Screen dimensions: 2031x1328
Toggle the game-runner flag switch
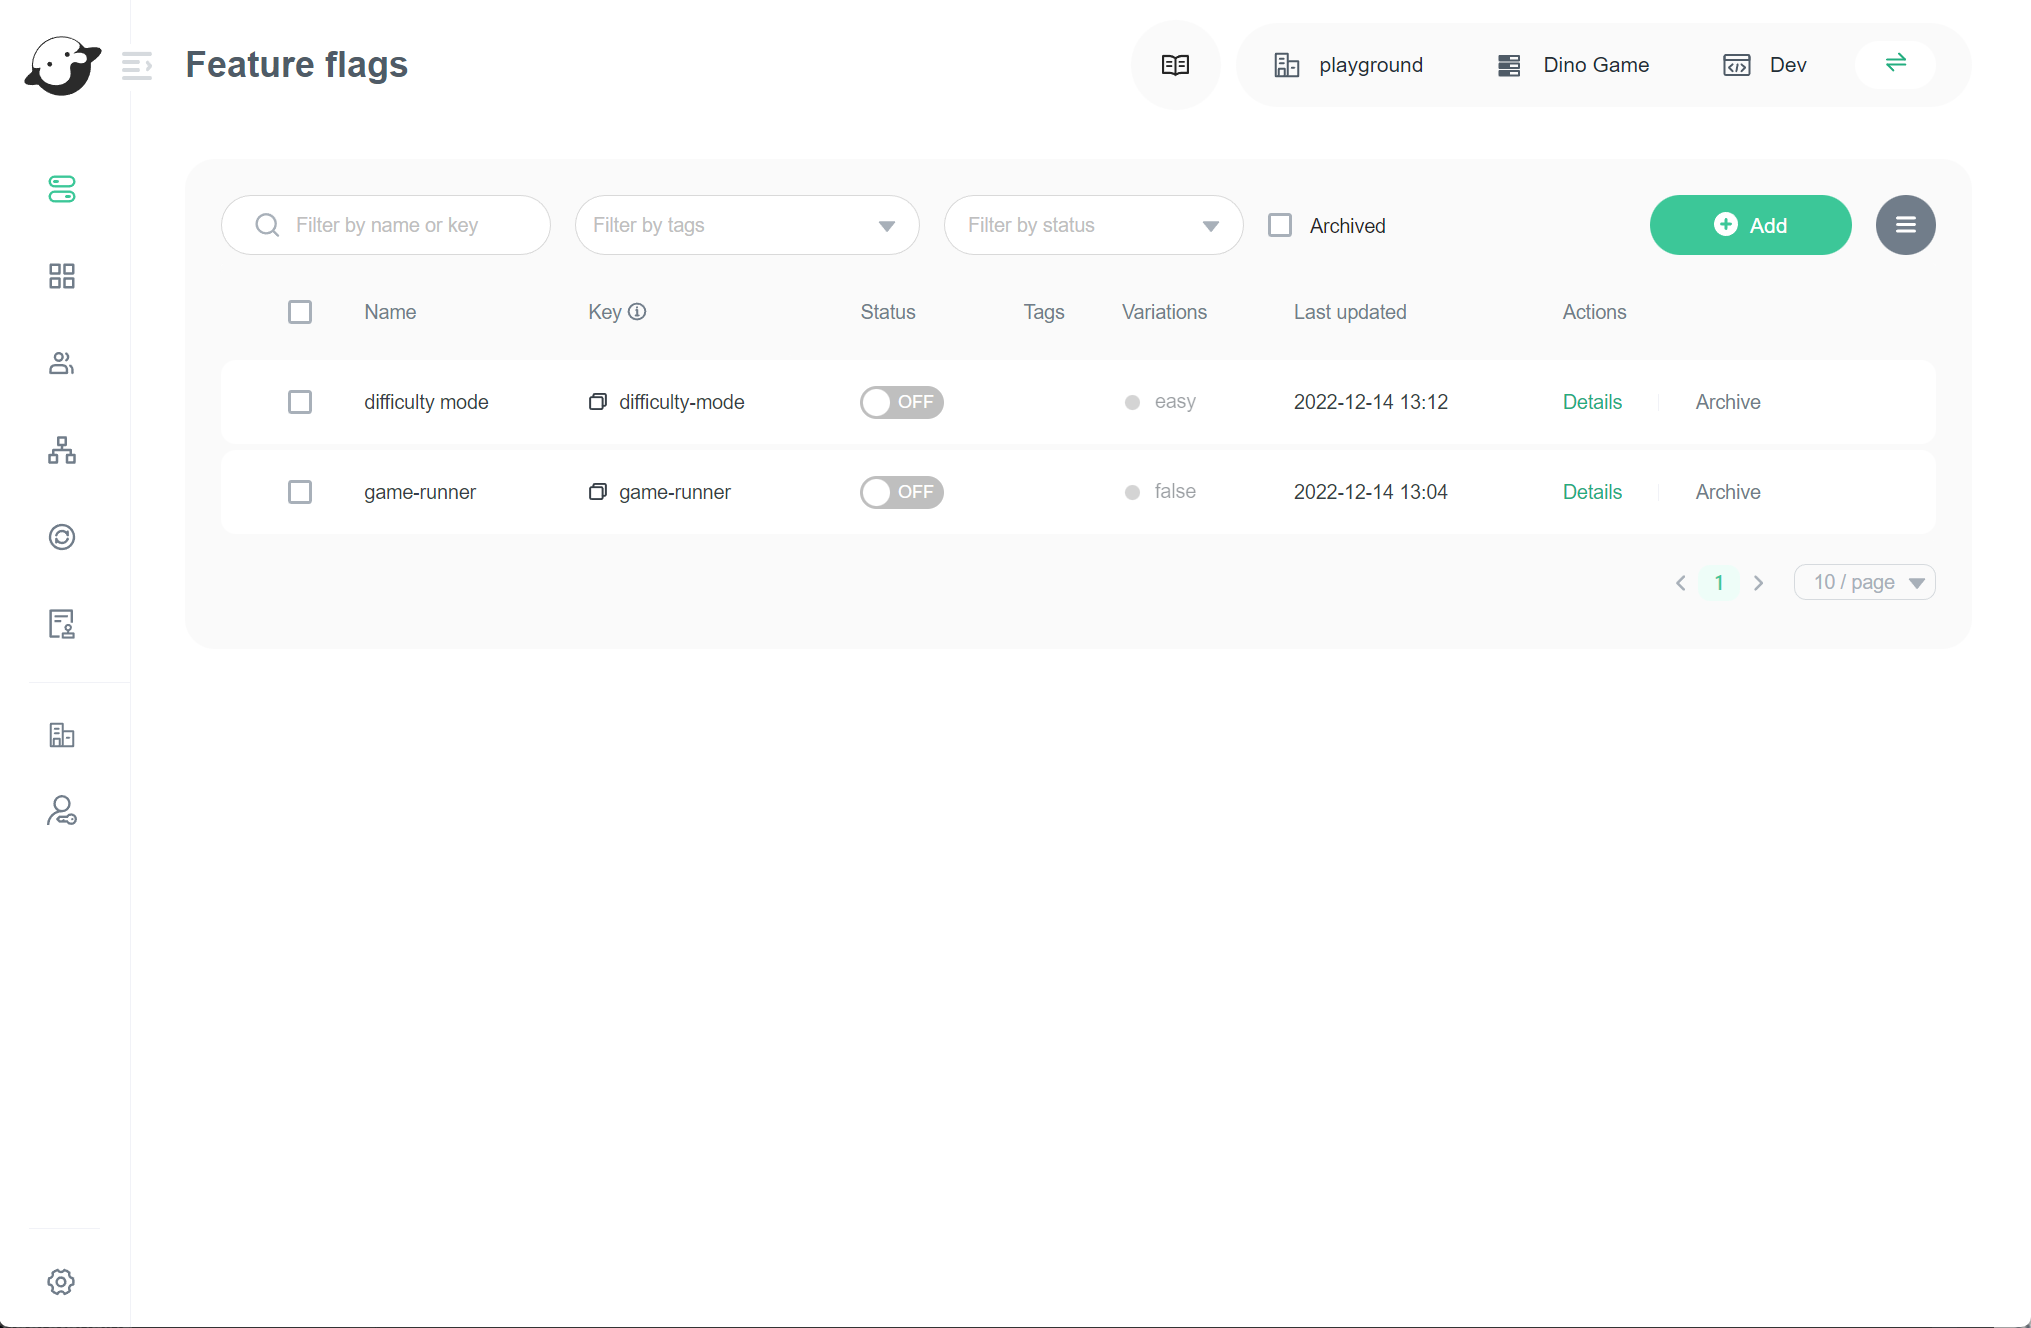click(901, 492)
